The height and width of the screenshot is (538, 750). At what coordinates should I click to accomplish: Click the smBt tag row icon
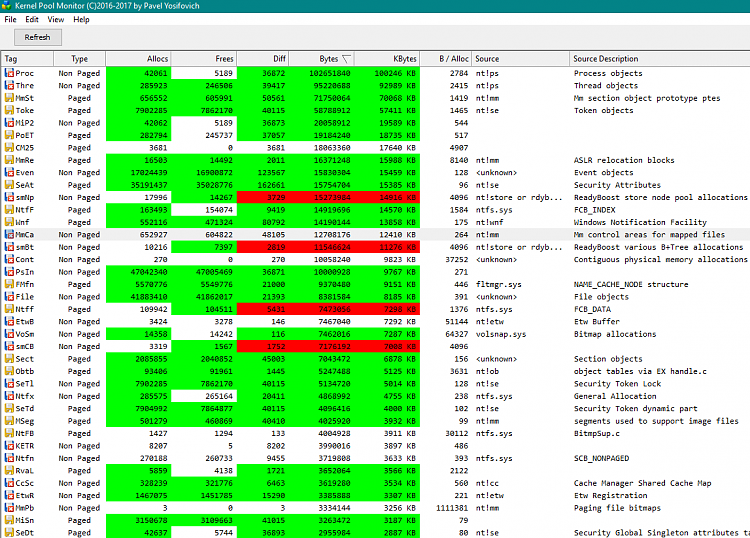[x=9, y=247]
